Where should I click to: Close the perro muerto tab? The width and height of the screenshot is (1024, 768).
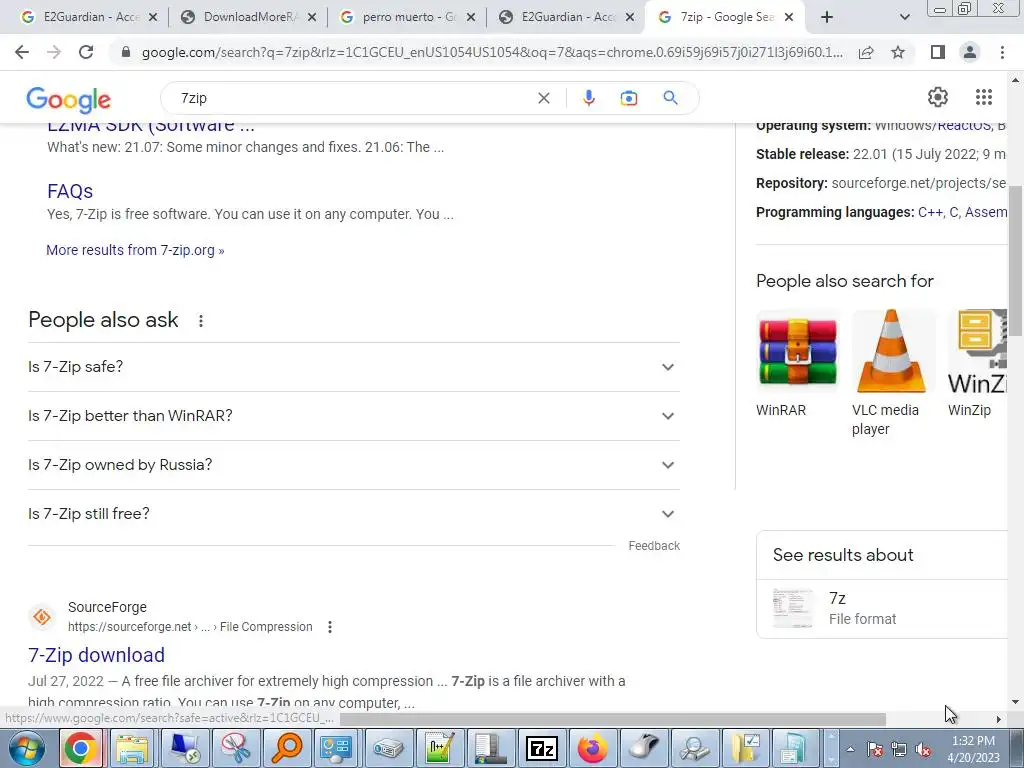(470, 17)
